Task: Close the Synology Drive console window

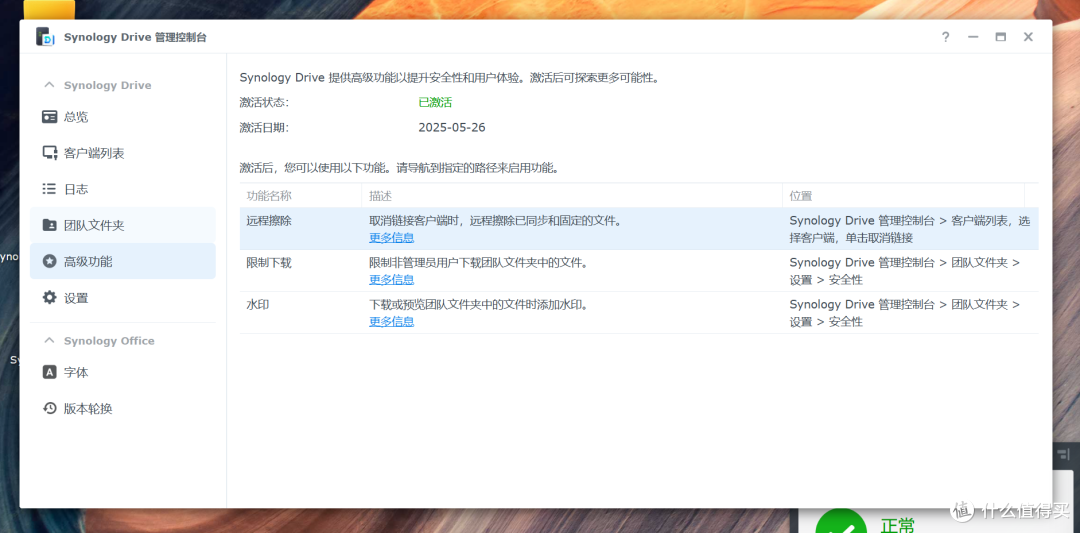Action: click(x=1028, y=37)
